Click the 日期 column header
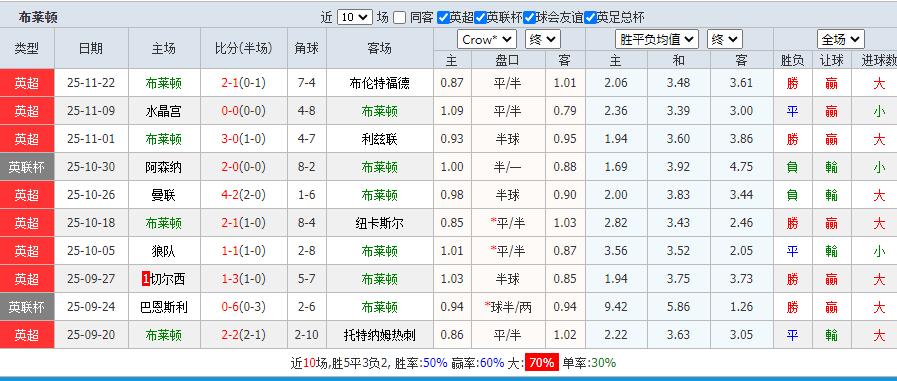The height and width of the screenshot is (381, 897). 91,49
